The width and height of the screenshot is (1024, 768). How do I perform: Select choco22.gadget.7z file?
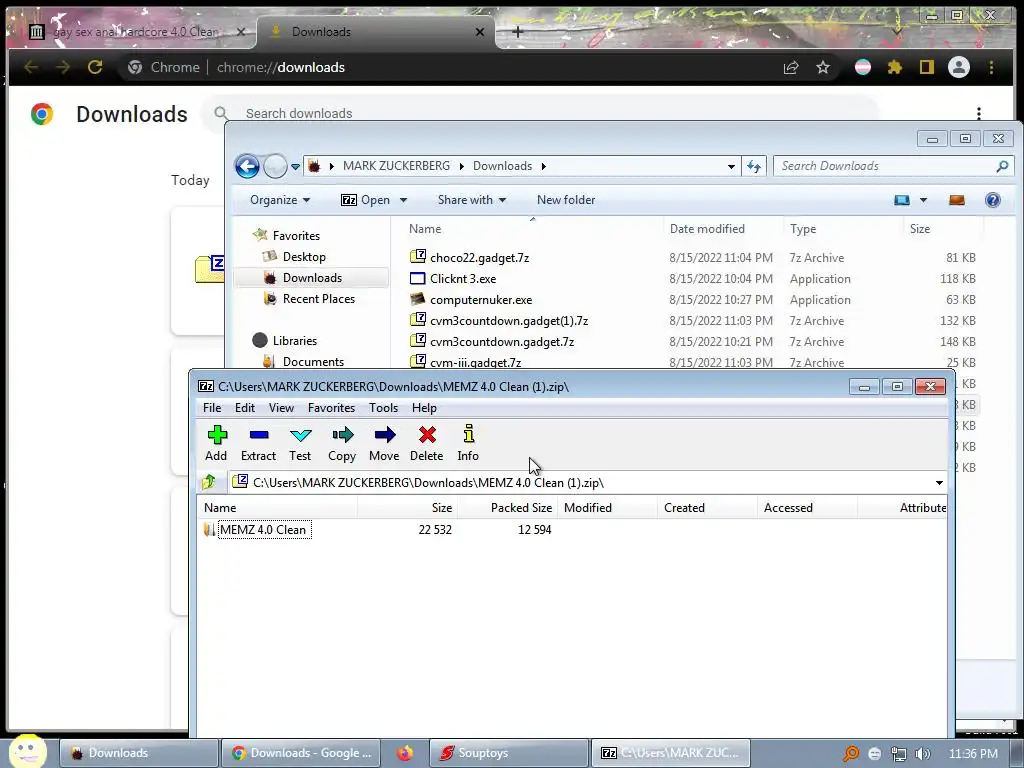click(x=479, y=257)
